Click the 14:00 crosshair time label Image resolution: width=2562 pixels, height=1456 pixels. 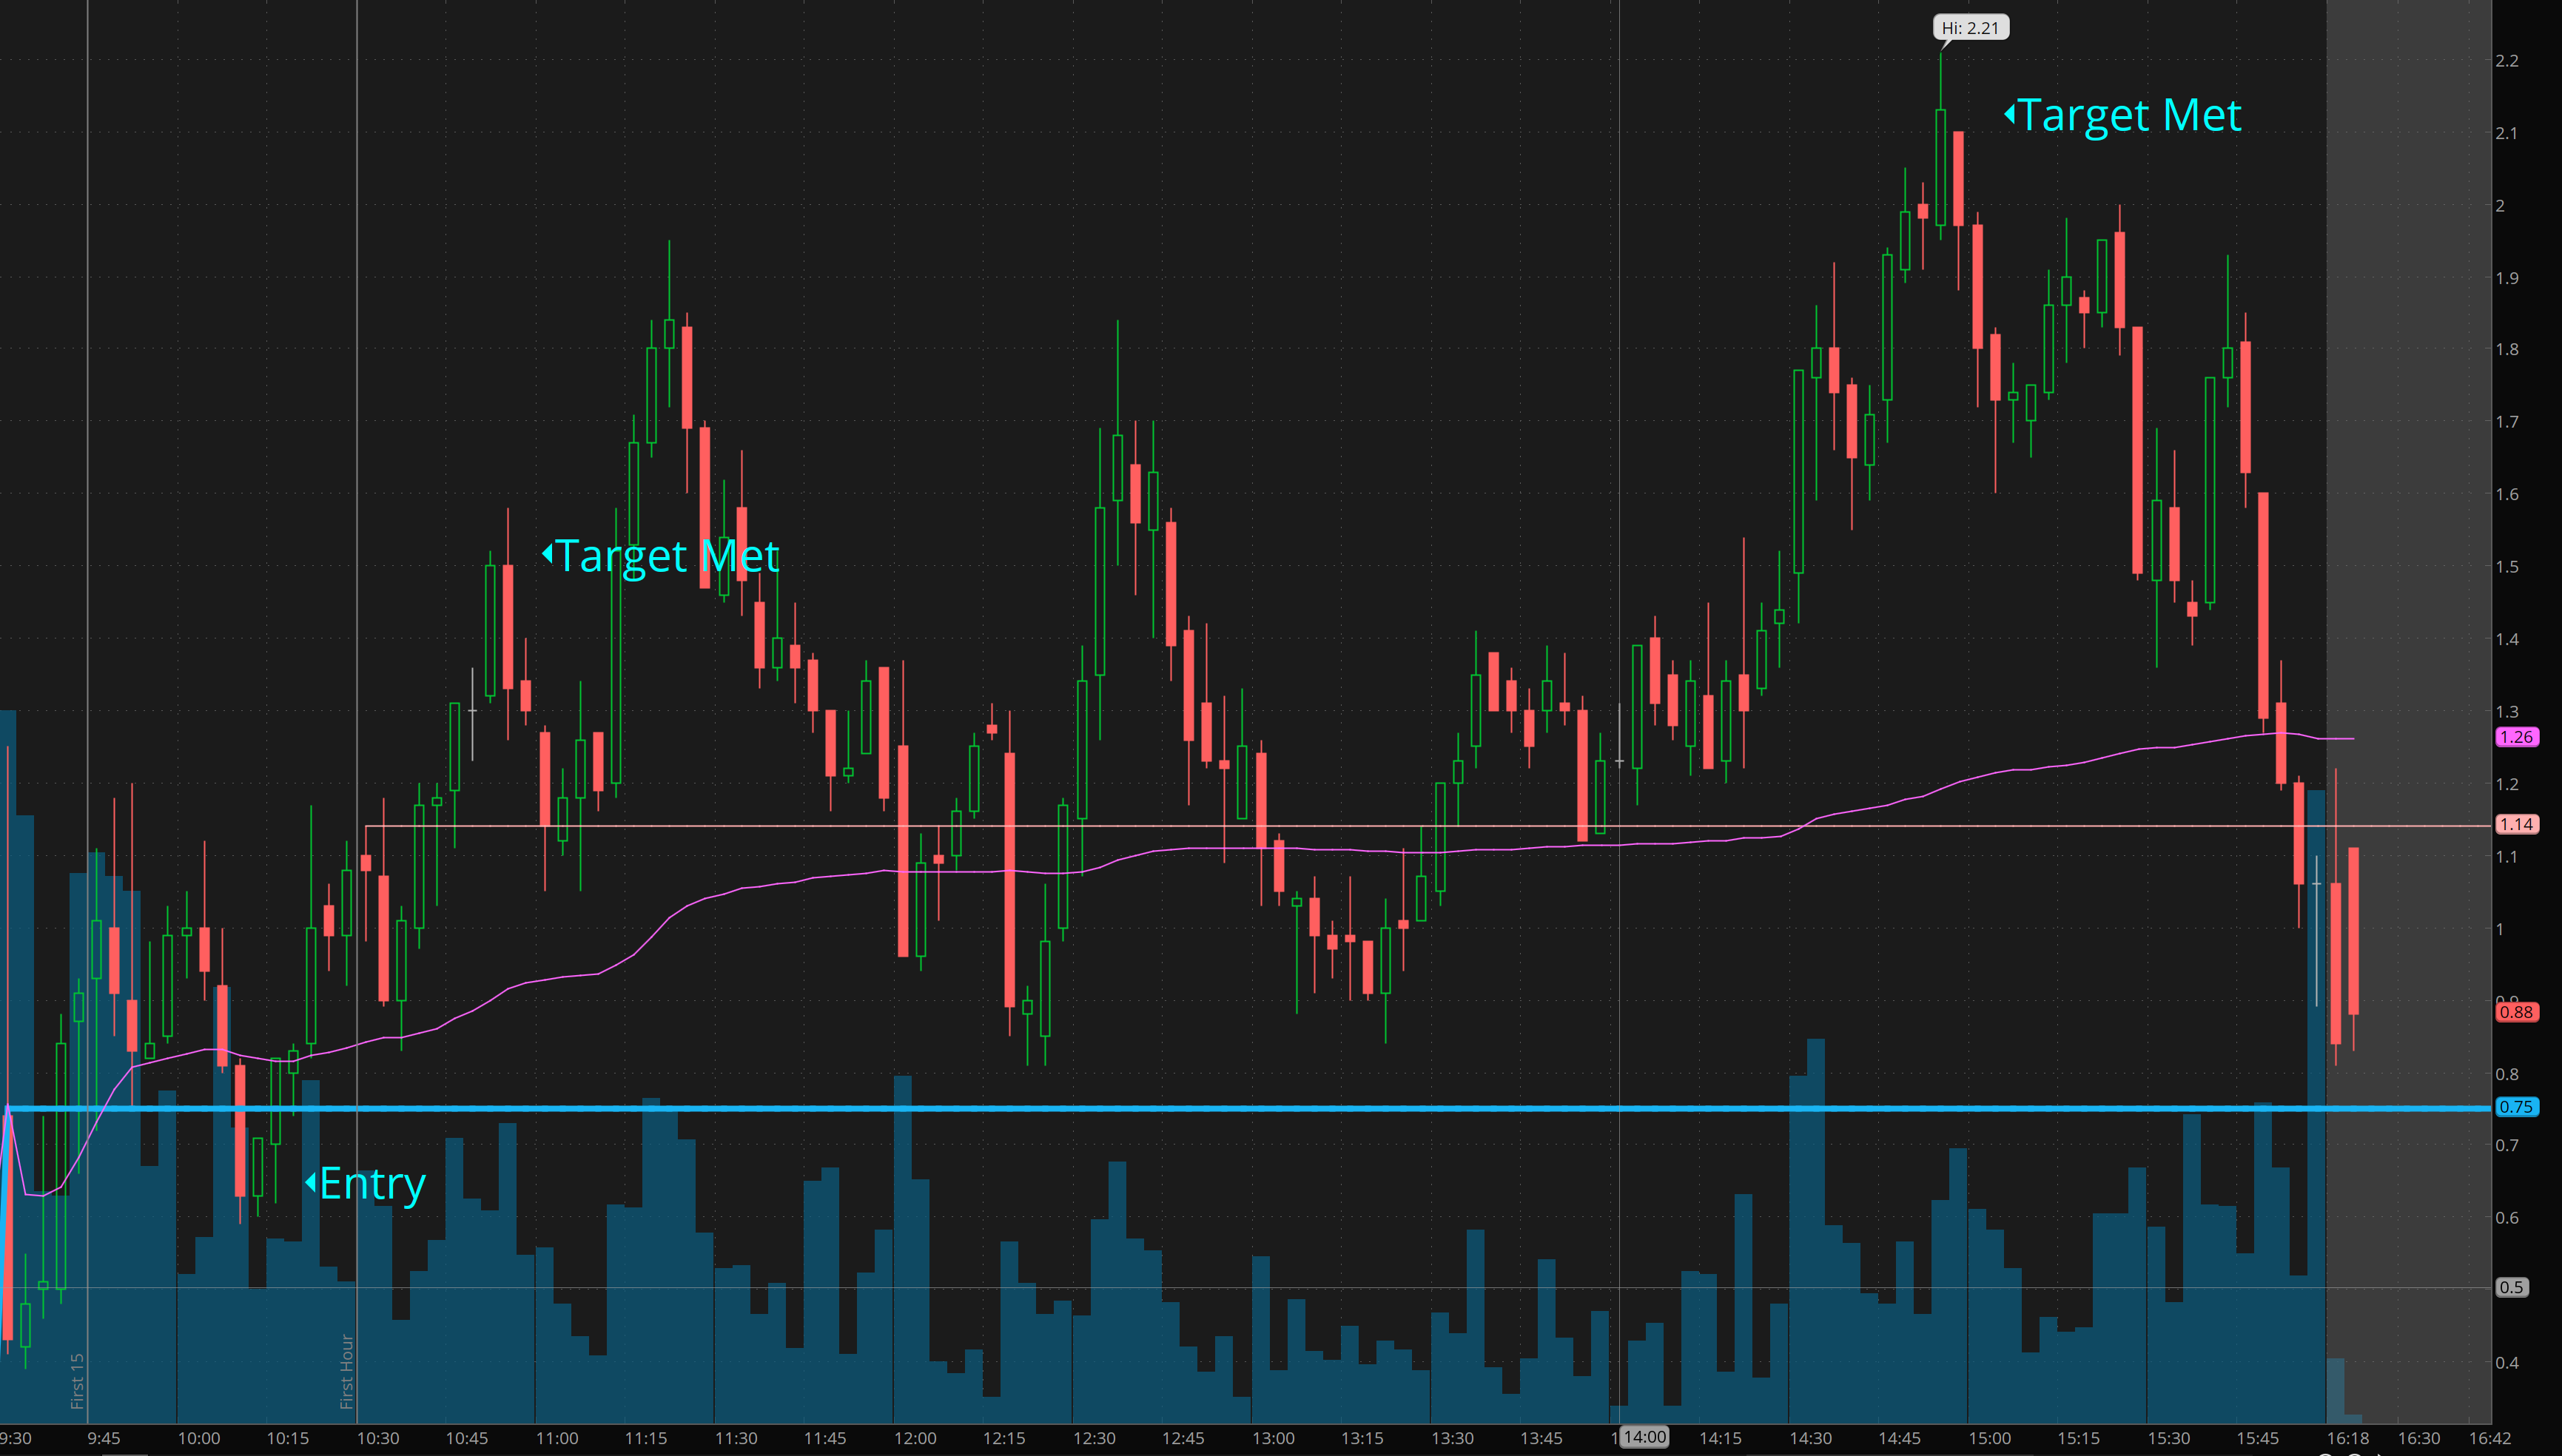coord(1644,1437)
